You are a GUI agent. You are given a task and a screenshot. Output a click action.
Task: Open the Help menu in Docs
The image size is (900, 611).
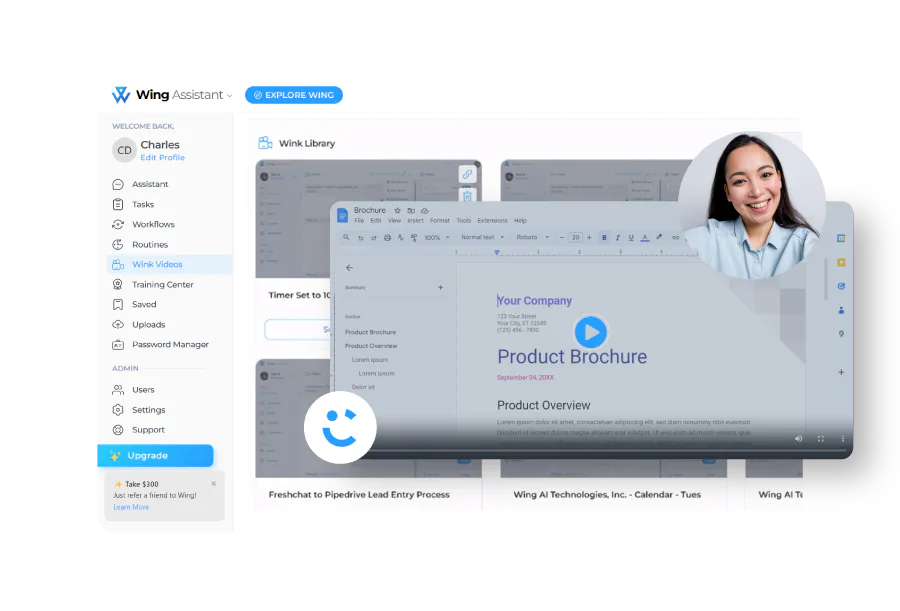[520, 221]
